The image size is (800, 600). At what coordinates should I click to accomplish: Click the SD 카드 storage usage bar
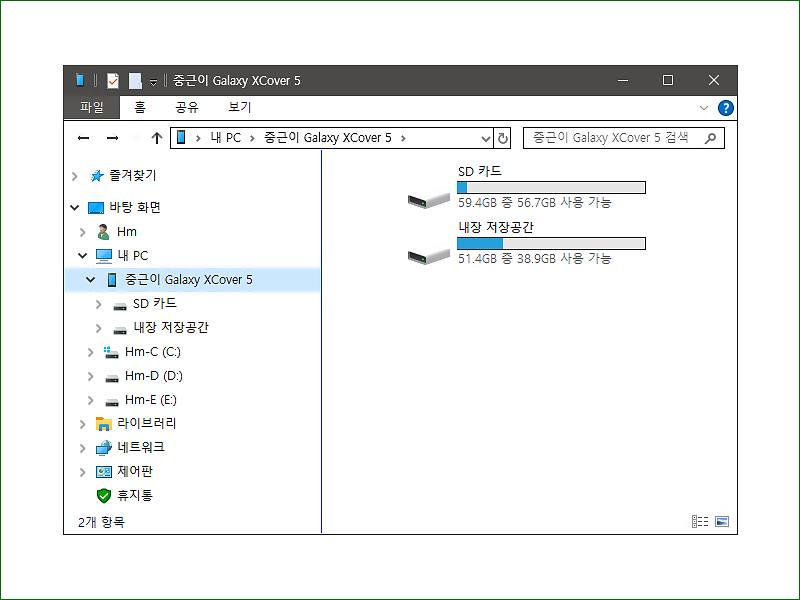pyautogui.click(x=551, y=187)
